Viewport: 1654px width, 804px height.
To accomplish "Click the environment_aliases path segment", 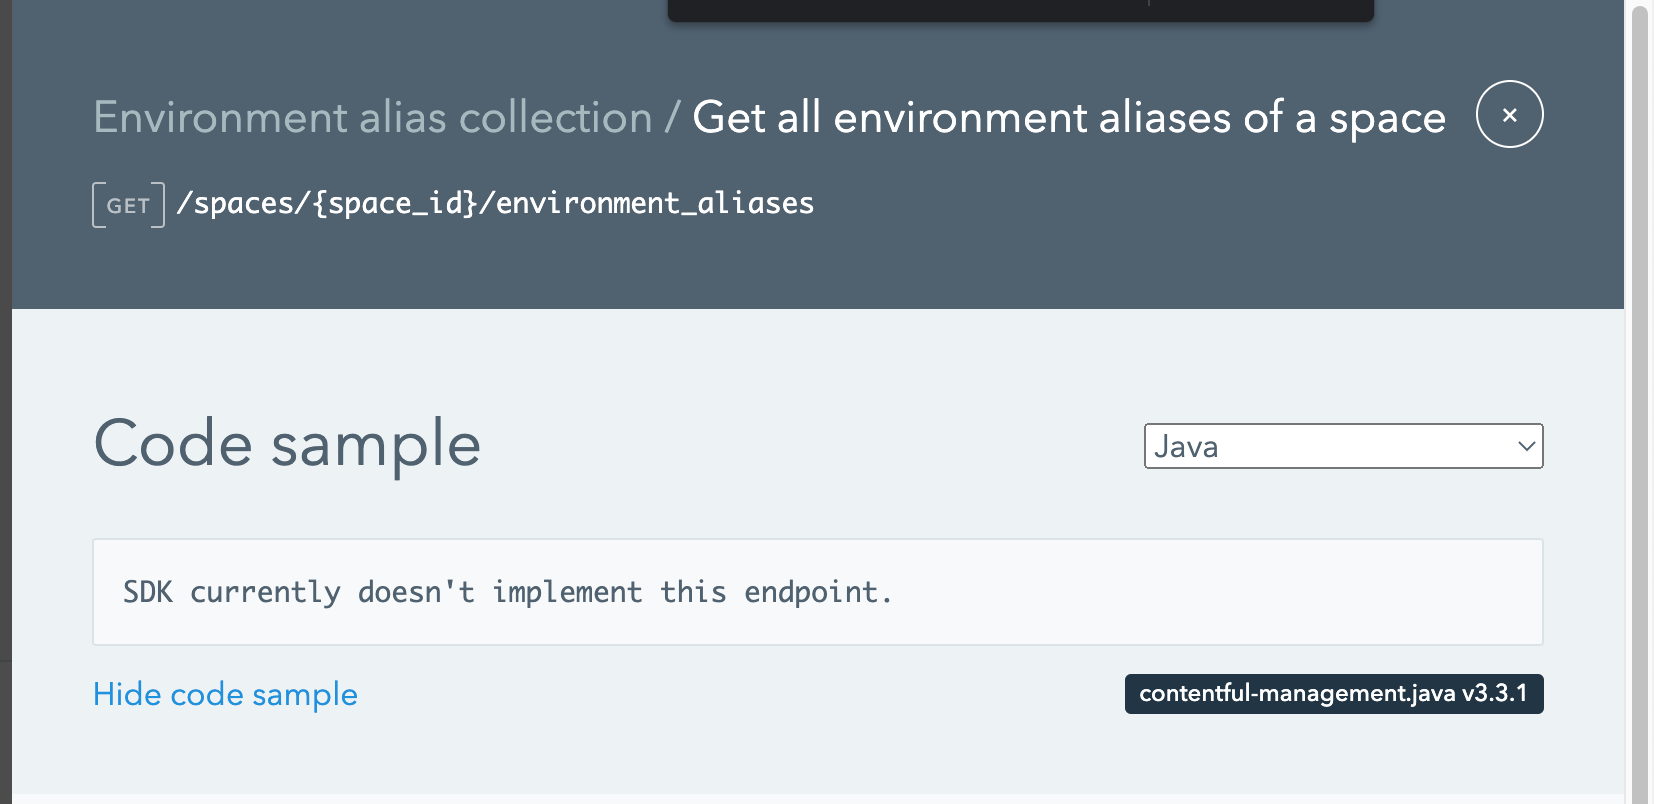I will pyautogui.click(x=655, y=203).
